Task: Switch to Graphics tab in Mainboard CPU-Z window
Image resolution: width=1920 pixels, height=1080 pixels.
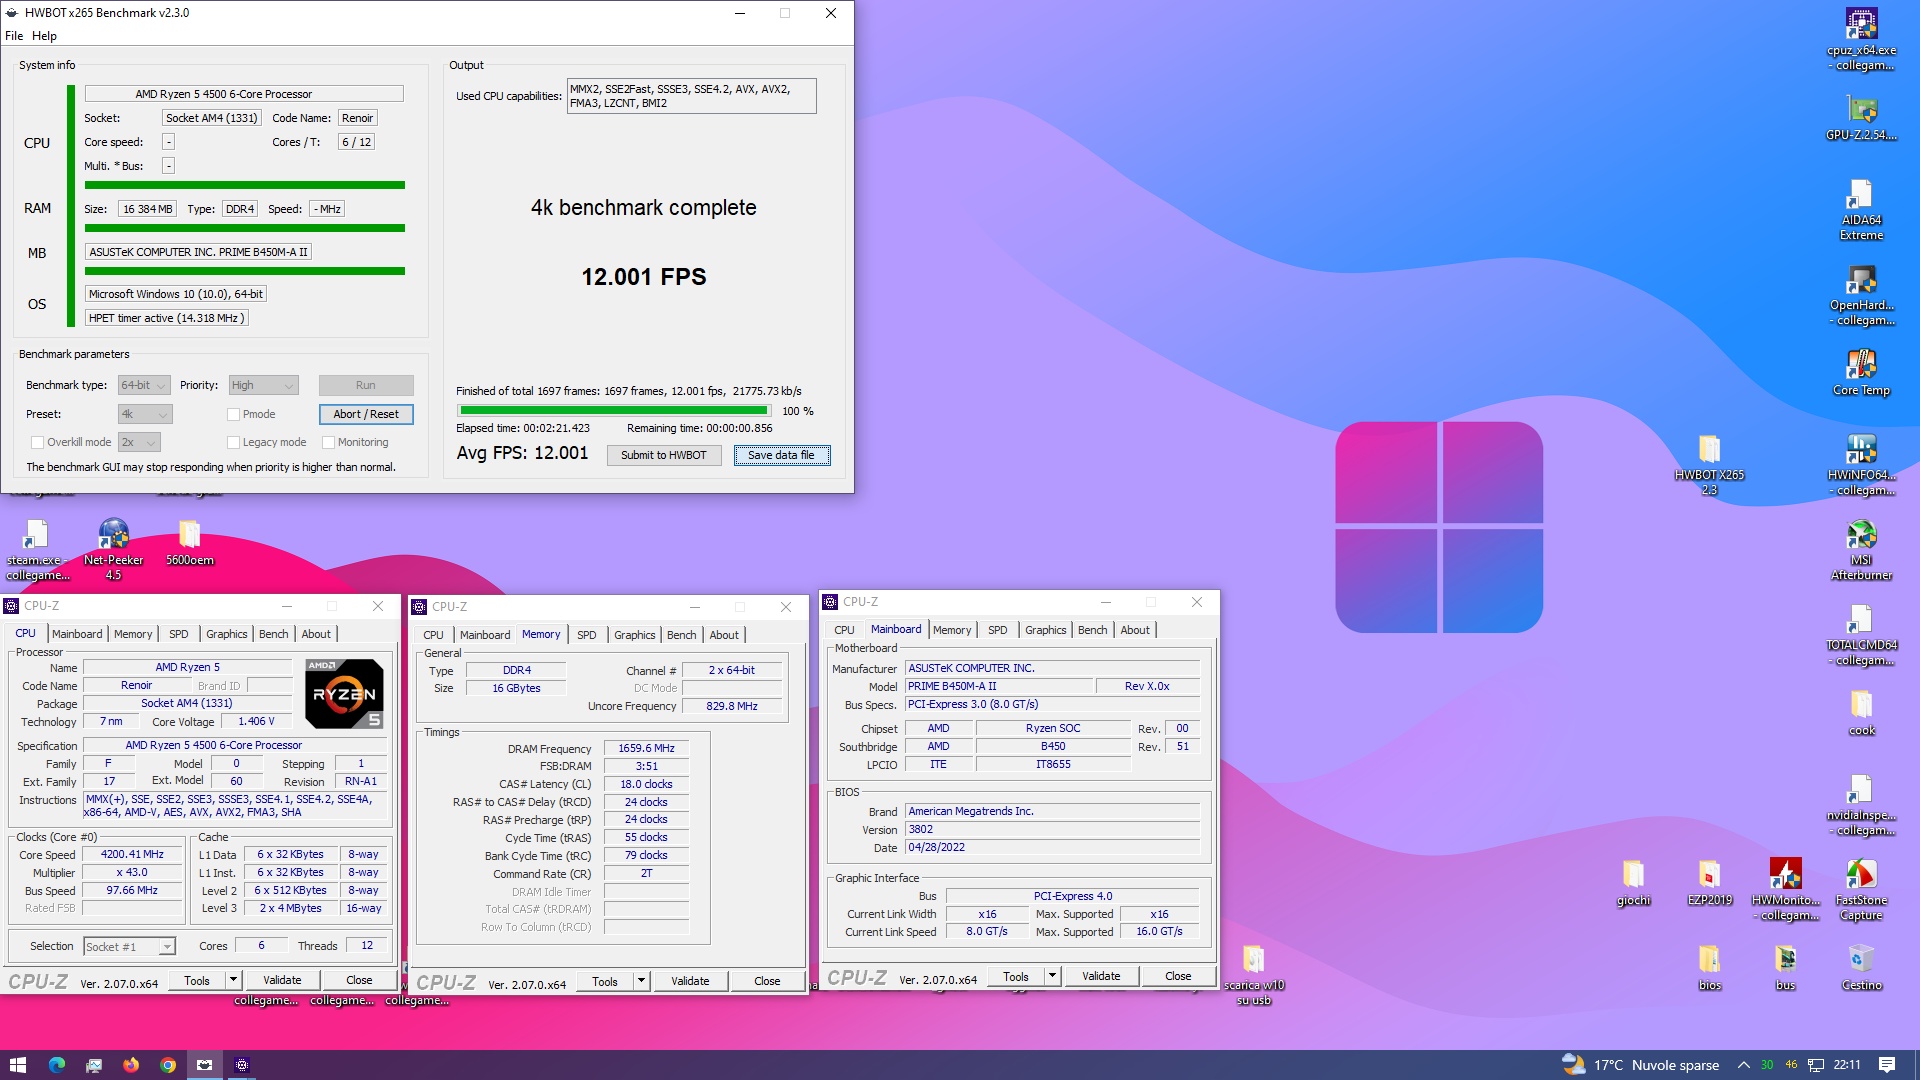Action: [x=1045, y=630]
